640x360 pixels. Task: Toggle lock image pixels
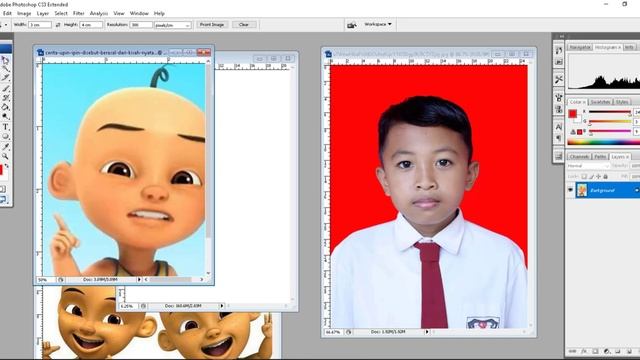coord(591,176)
